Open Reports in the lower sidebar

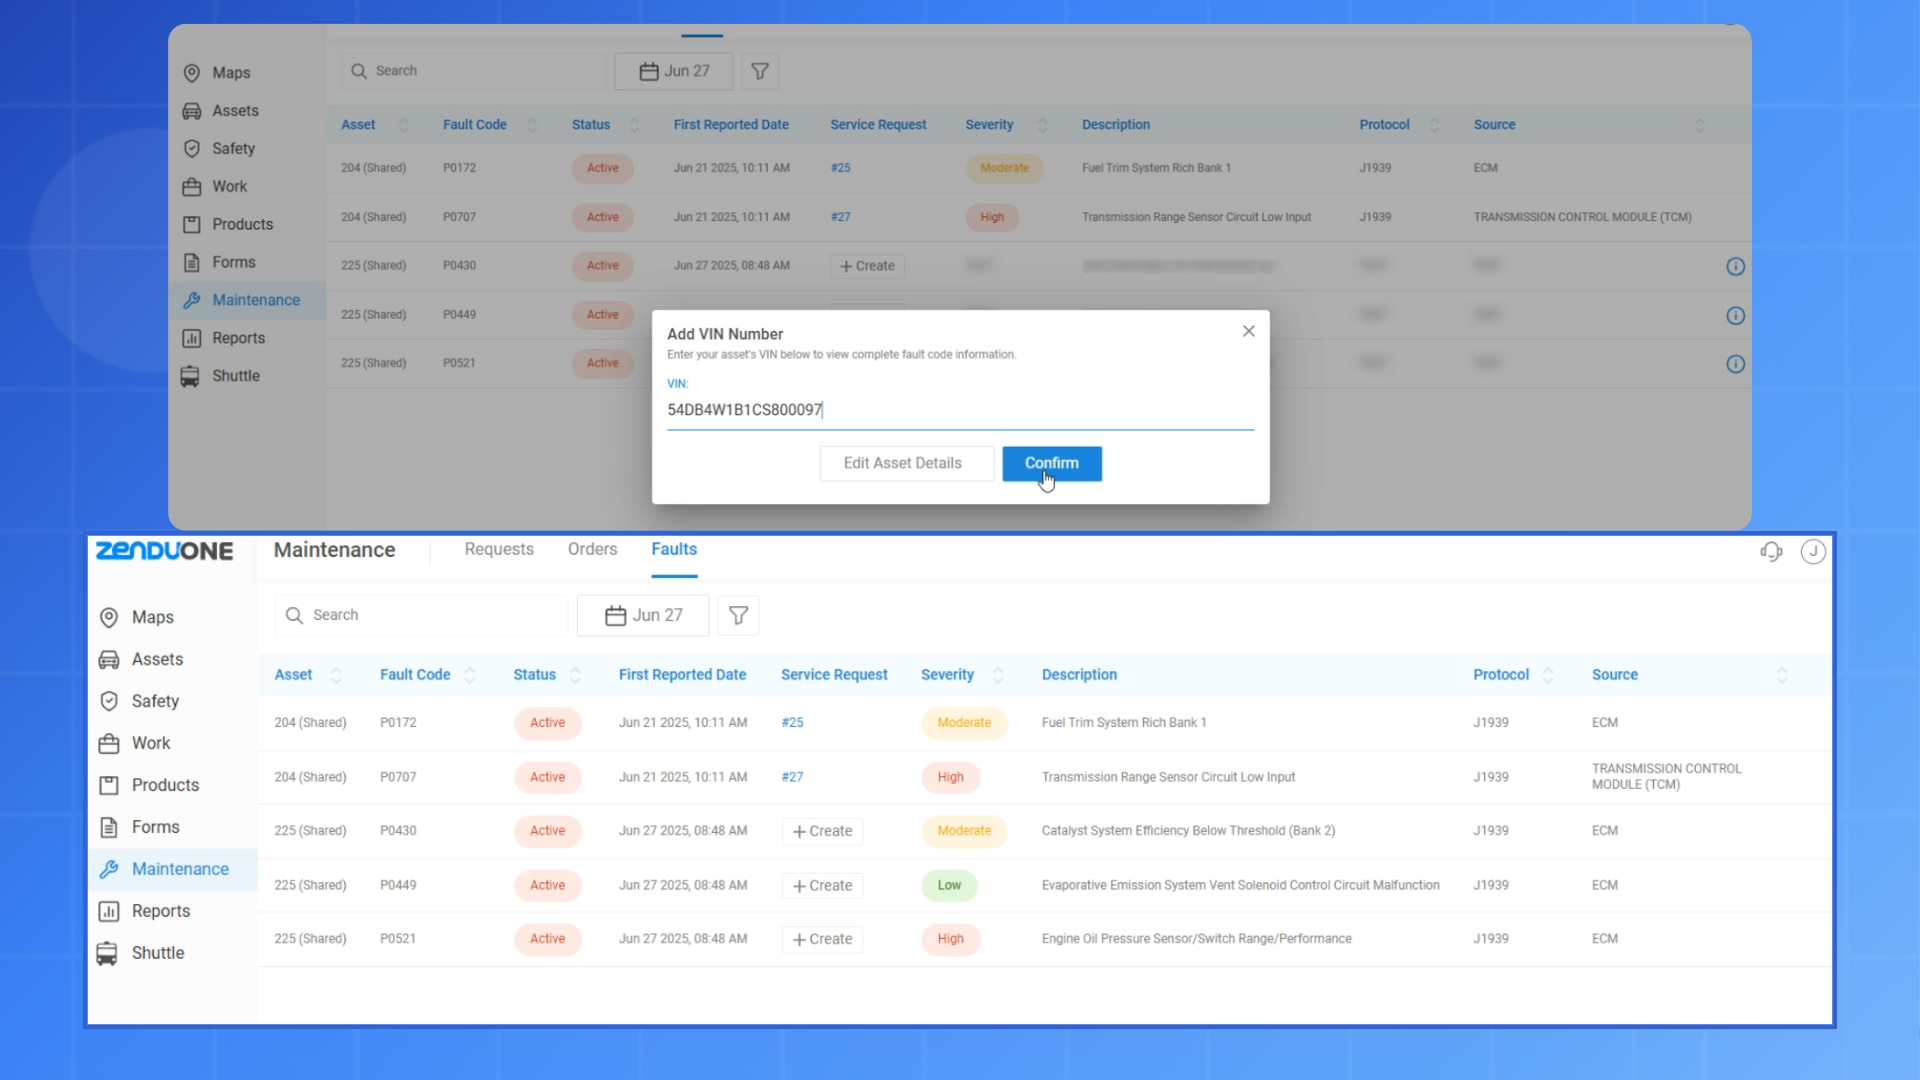tap(160, 911)
